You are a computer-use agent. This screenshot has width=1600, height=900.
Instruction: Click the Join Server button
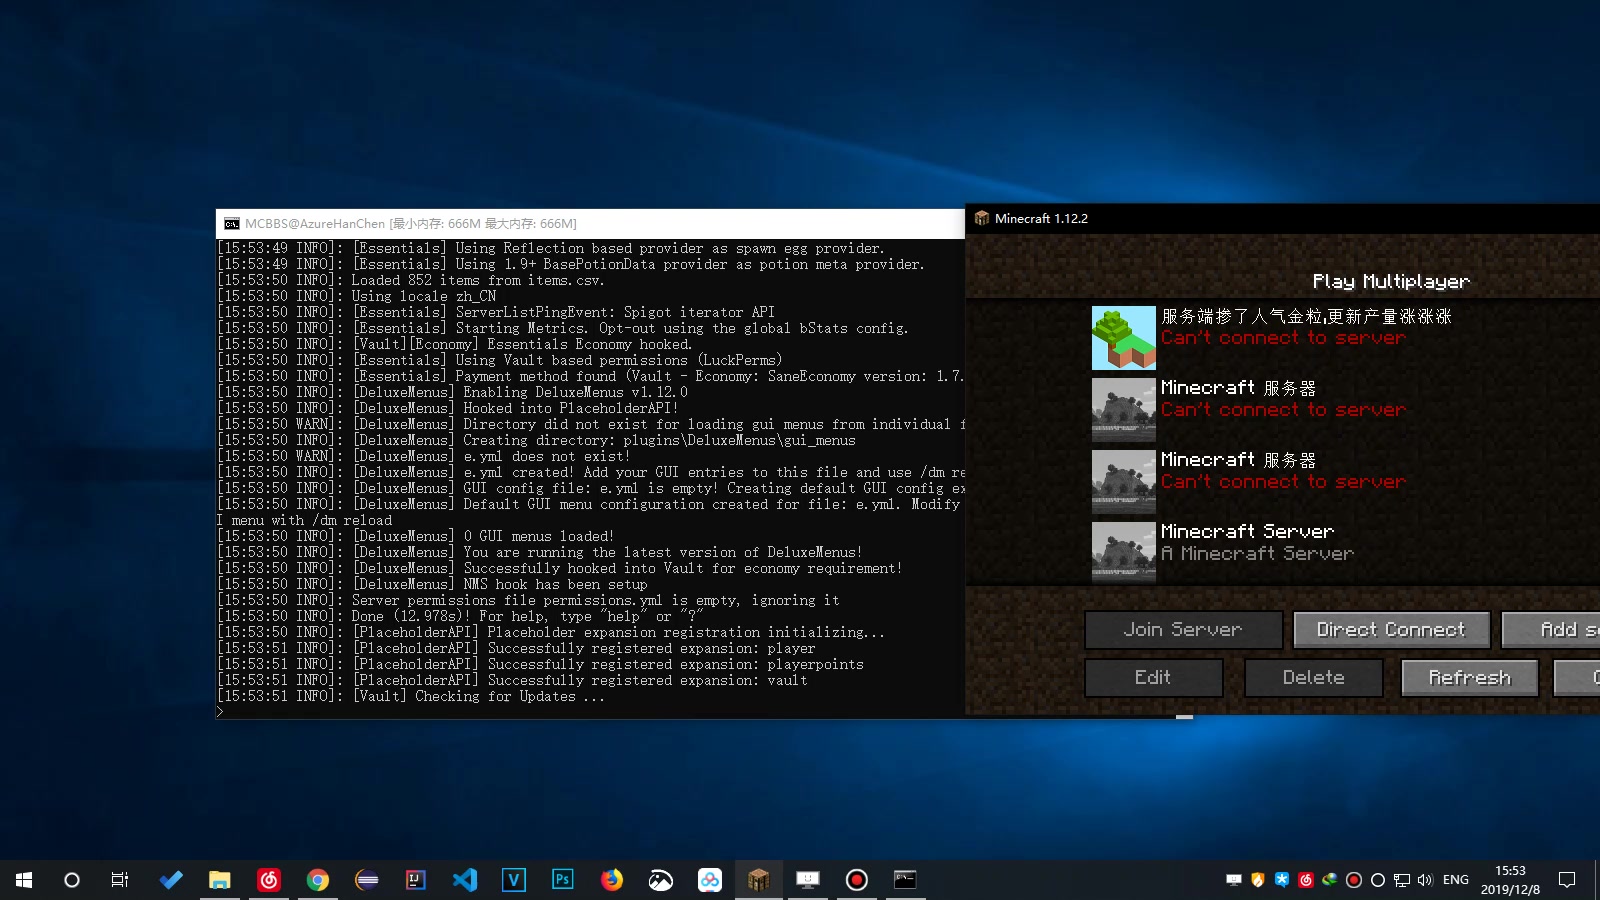pos(1183,630)
